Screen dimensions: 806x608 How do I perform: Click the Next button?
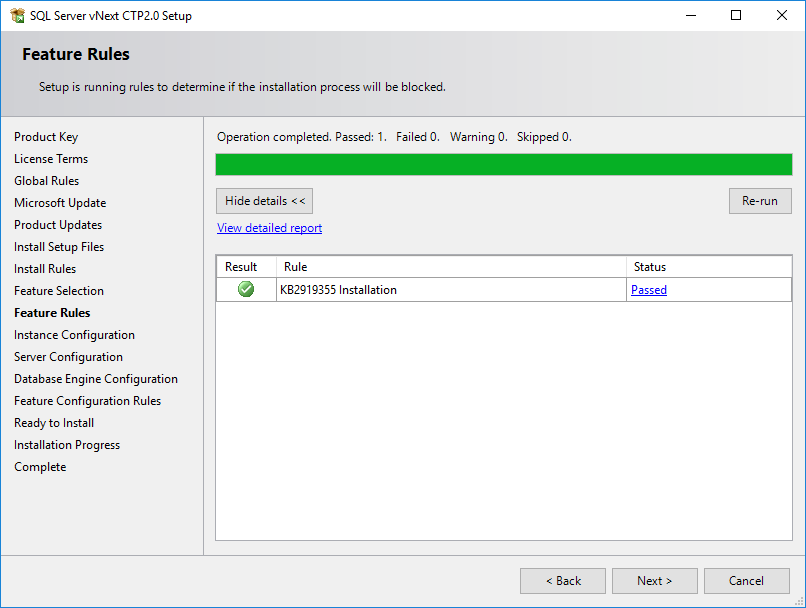pyautogui.click(x=654, y=581)
